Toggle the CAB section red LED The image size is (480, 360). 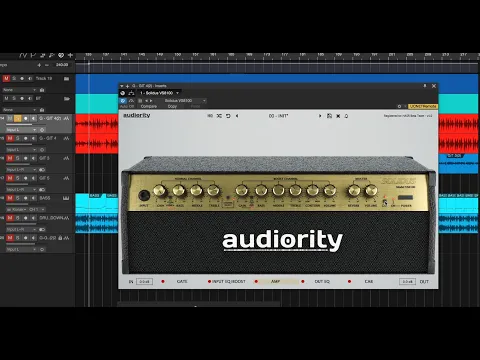coord(349,281)
